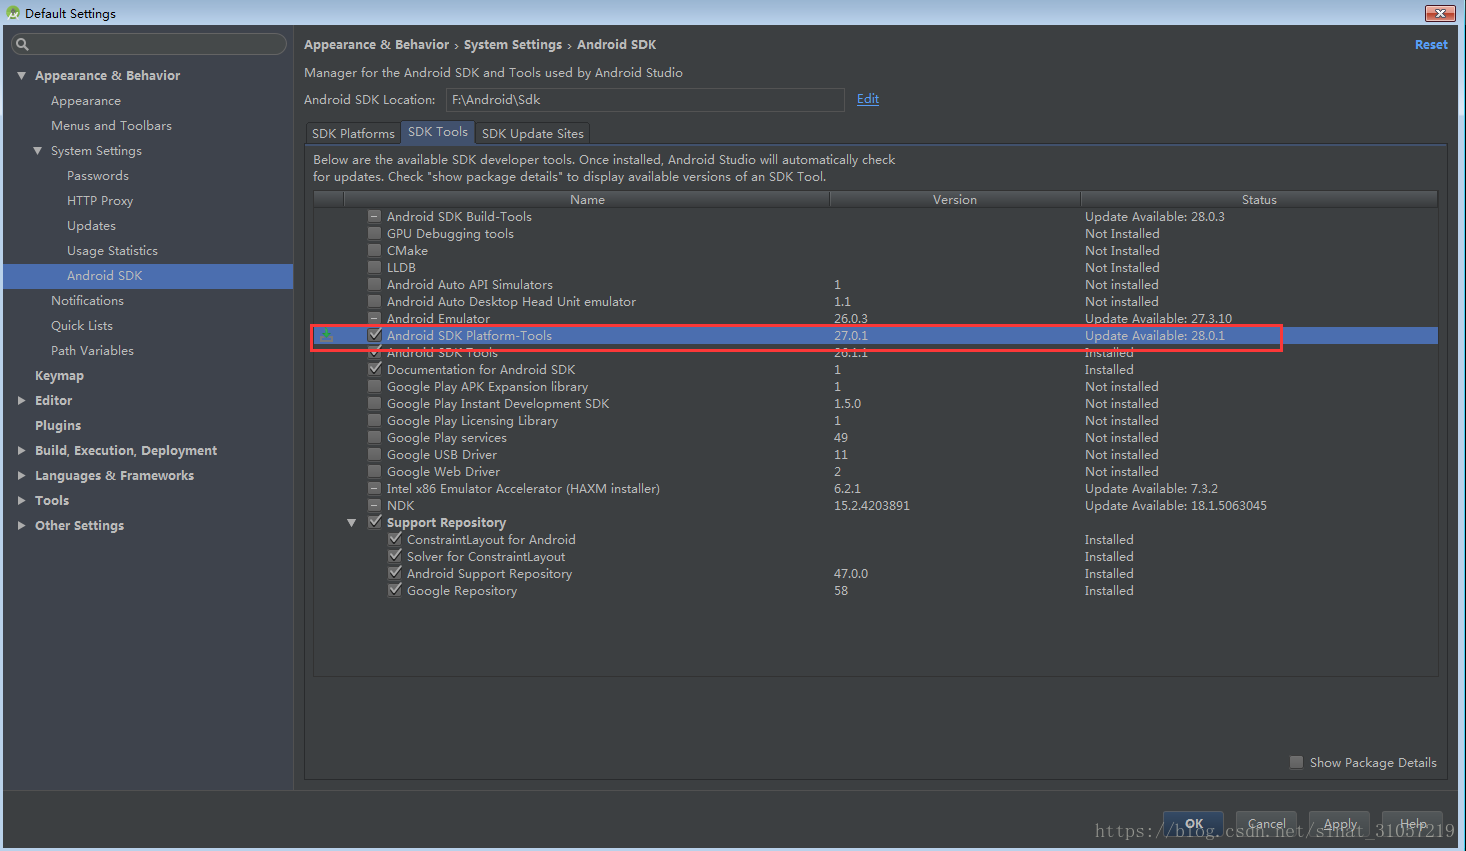Sort table by Name column header
Image resolution: width=1466 pixels, height=851 pixels.
click(587, 199)
